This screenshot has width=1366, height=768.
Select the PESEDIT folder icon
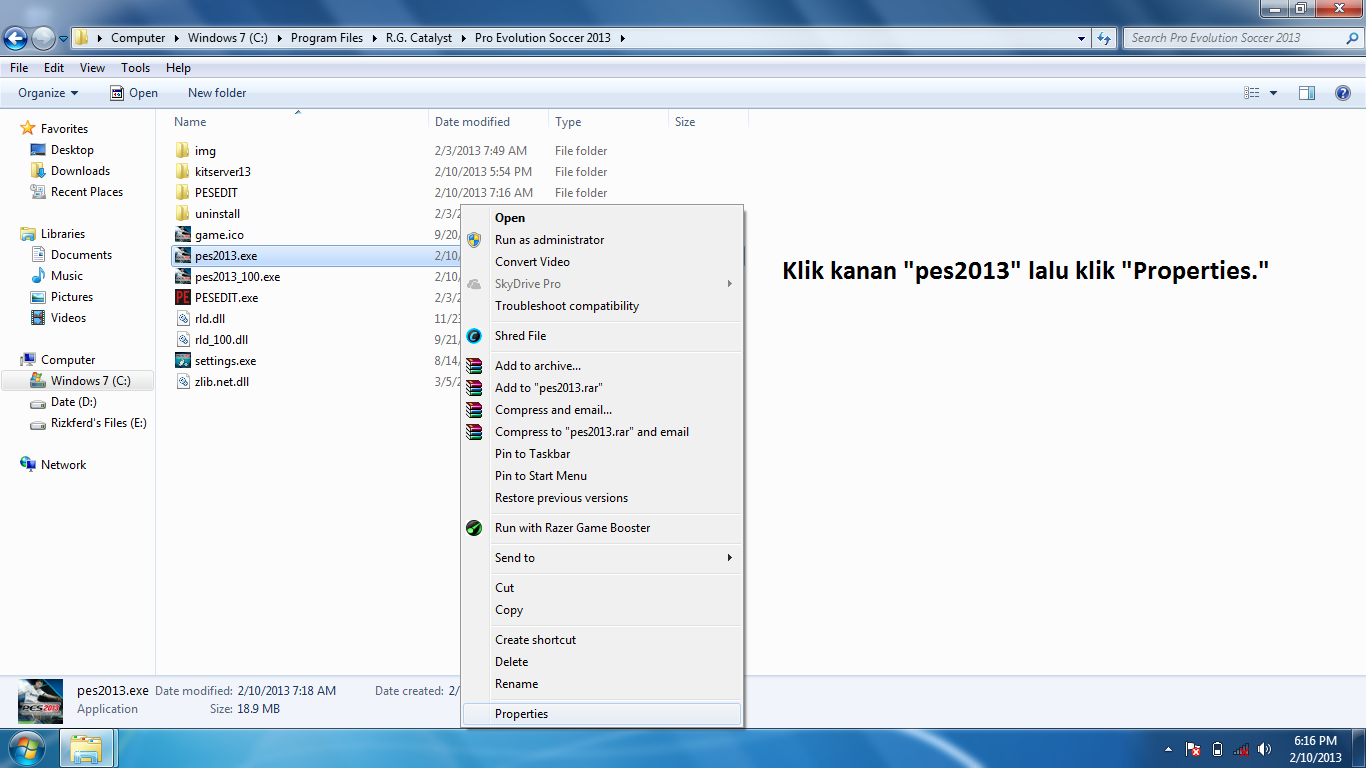click(x=182, y=193)
